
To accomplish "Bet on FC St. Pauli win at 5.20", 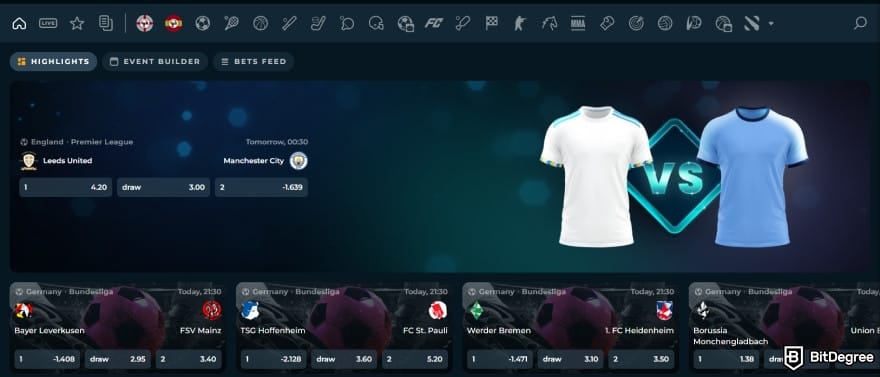I will 415,359.
